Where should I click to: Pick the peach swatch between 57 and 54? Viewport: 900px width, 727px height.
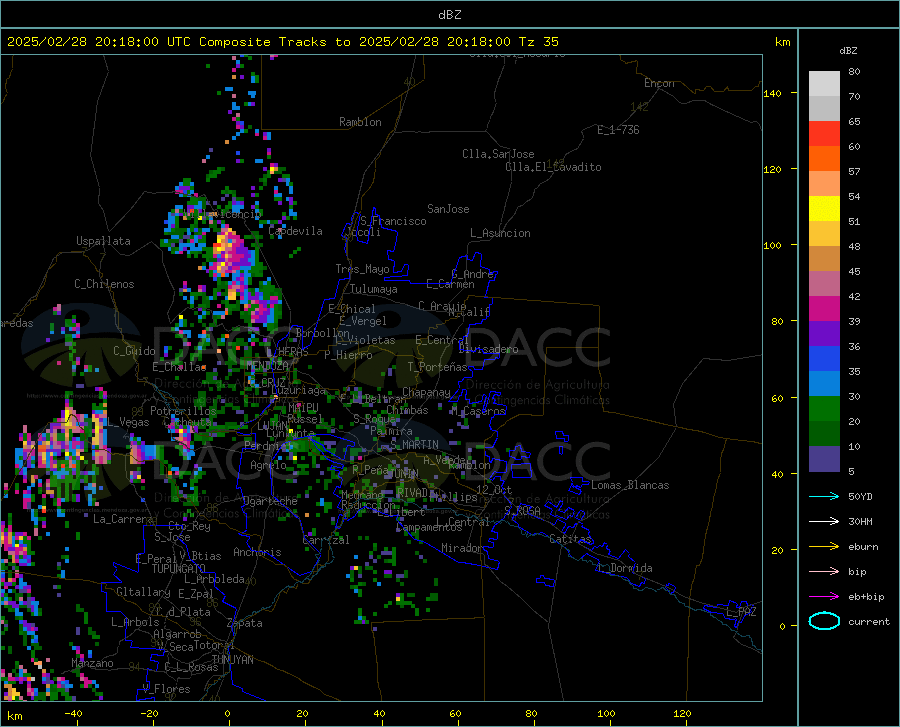824,184
